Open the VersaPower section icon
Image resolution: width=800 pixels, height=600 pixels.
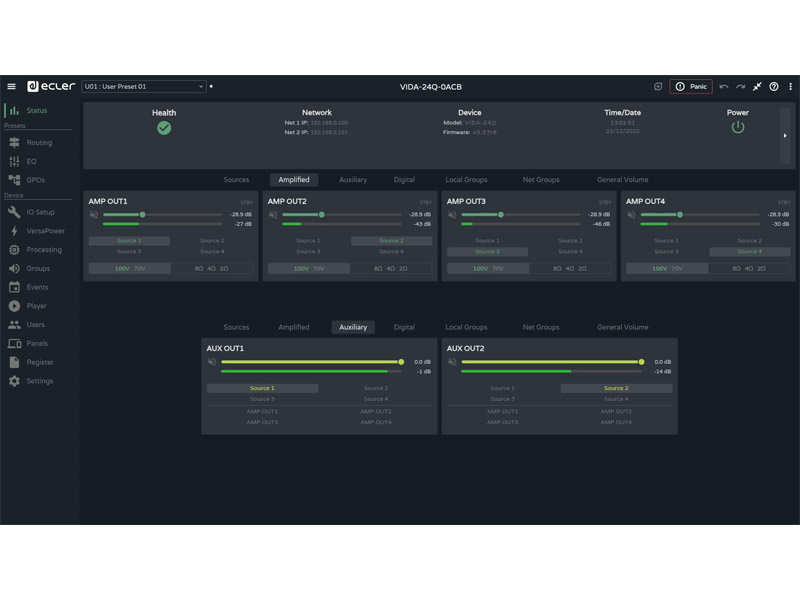tap(14, 231)
